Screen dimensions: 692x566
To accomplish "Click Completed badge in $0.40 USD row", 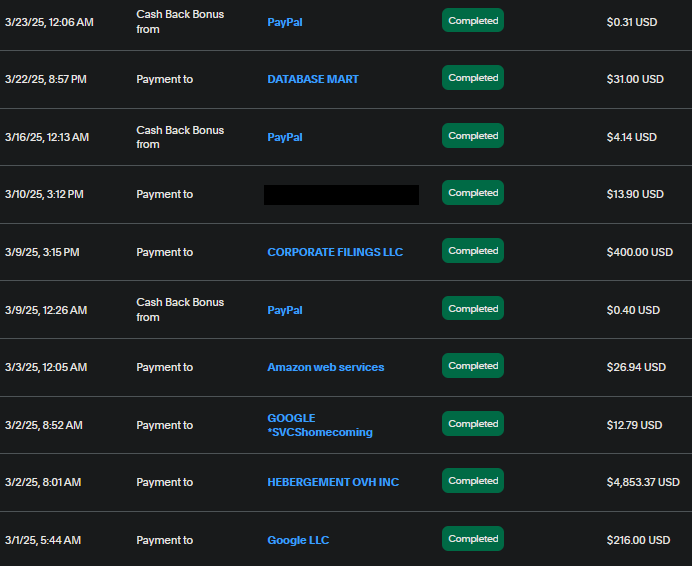I will 473,308.
